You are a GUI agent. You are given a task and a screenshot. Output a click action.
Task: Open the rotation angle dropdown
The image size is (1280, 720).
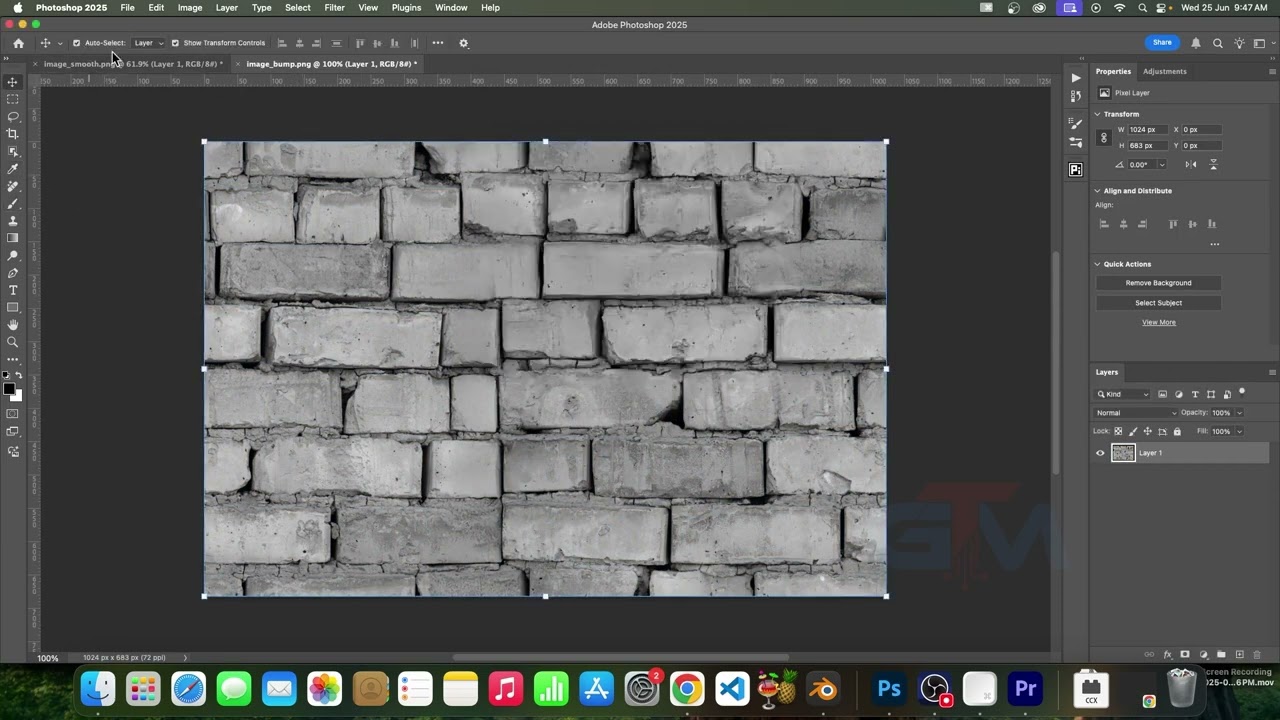[x=1161, y=165]
